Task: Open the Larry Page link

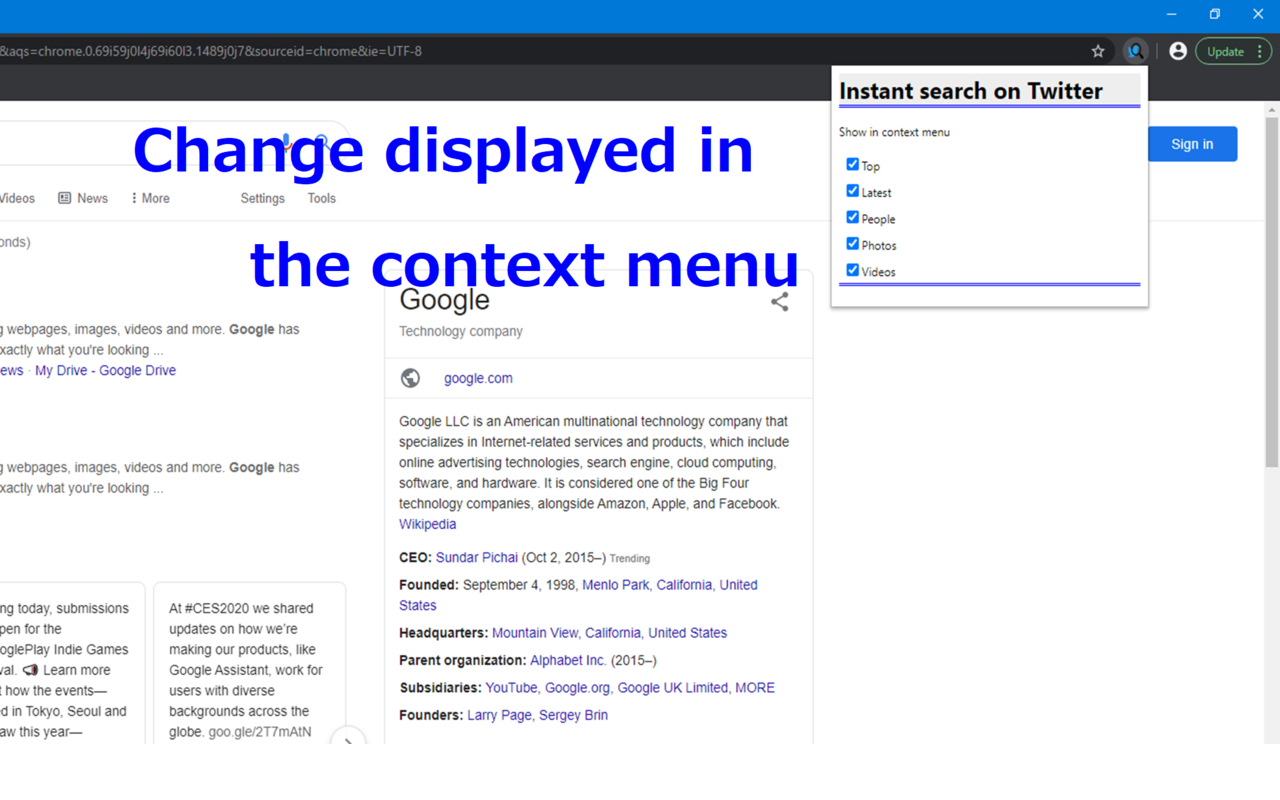Action: click(499, 715)
